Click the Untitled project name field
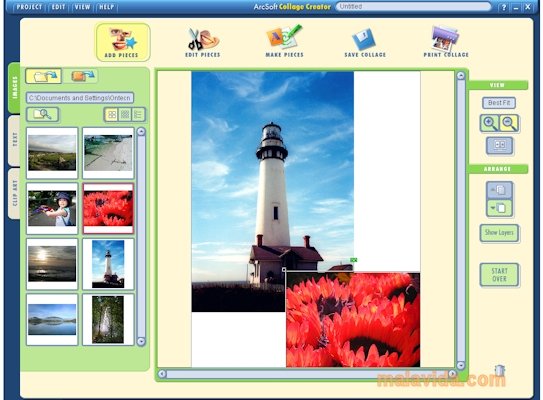The width and height of the screenshot is (543, 400). pyautogui.click(x=413, y=7)
